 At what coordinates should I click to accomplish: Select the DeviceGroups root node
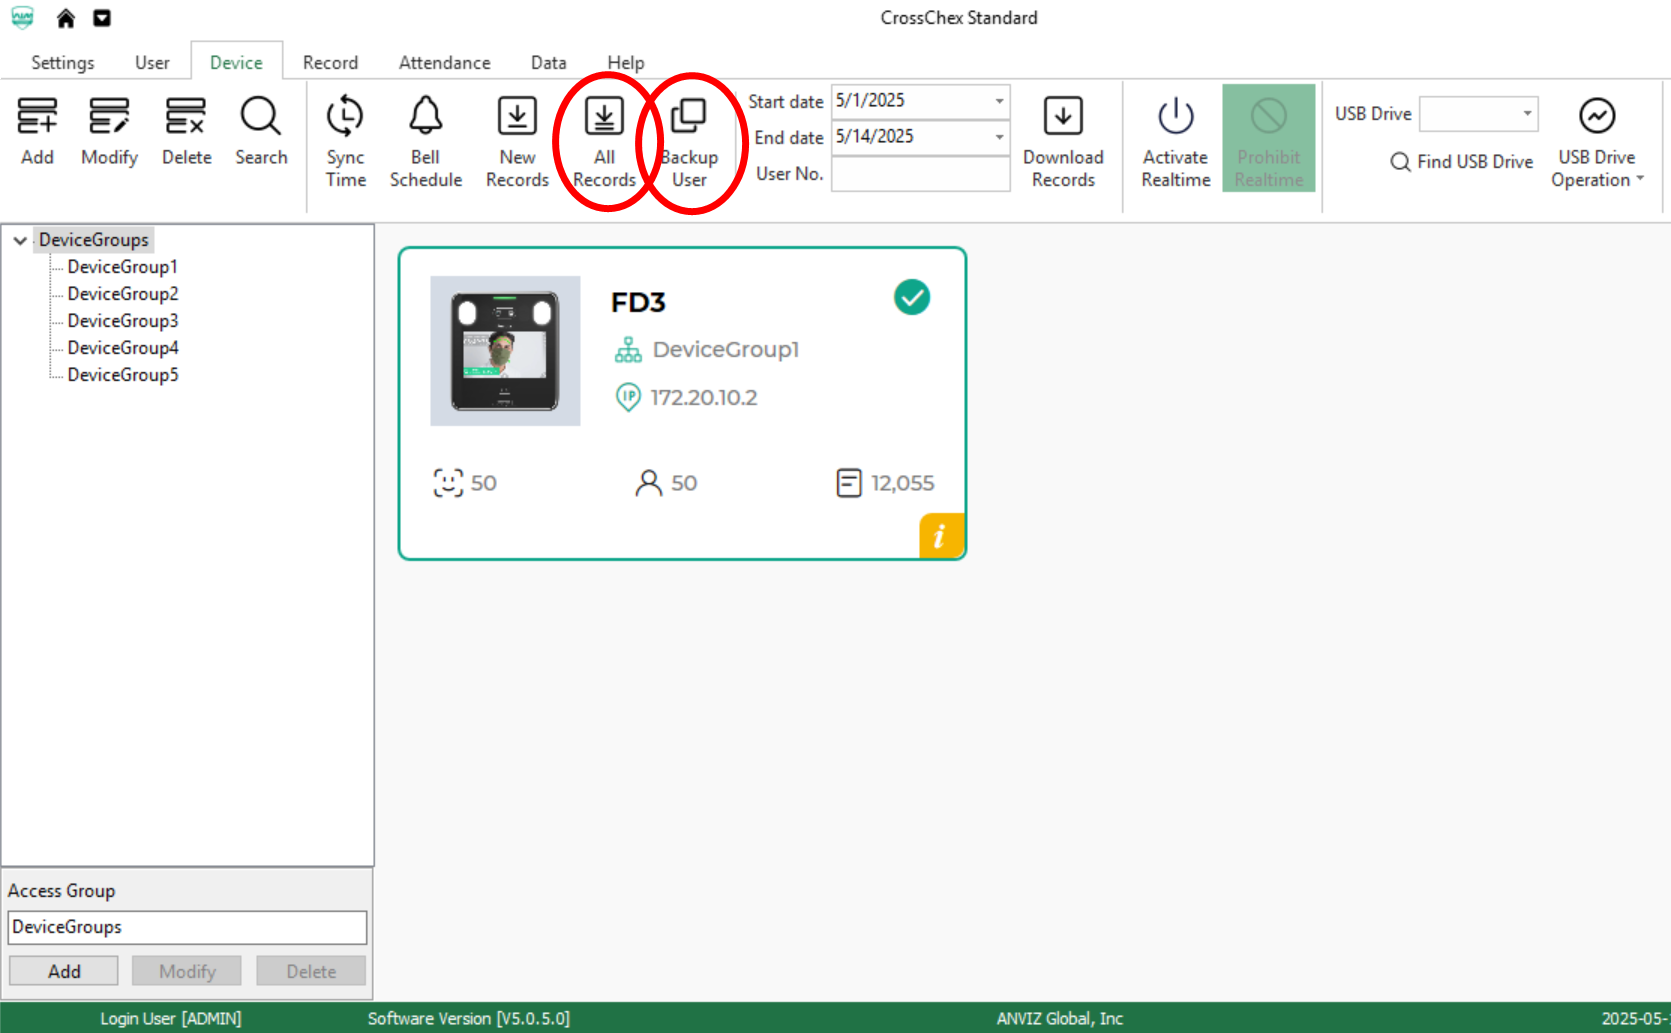[94, 240]
